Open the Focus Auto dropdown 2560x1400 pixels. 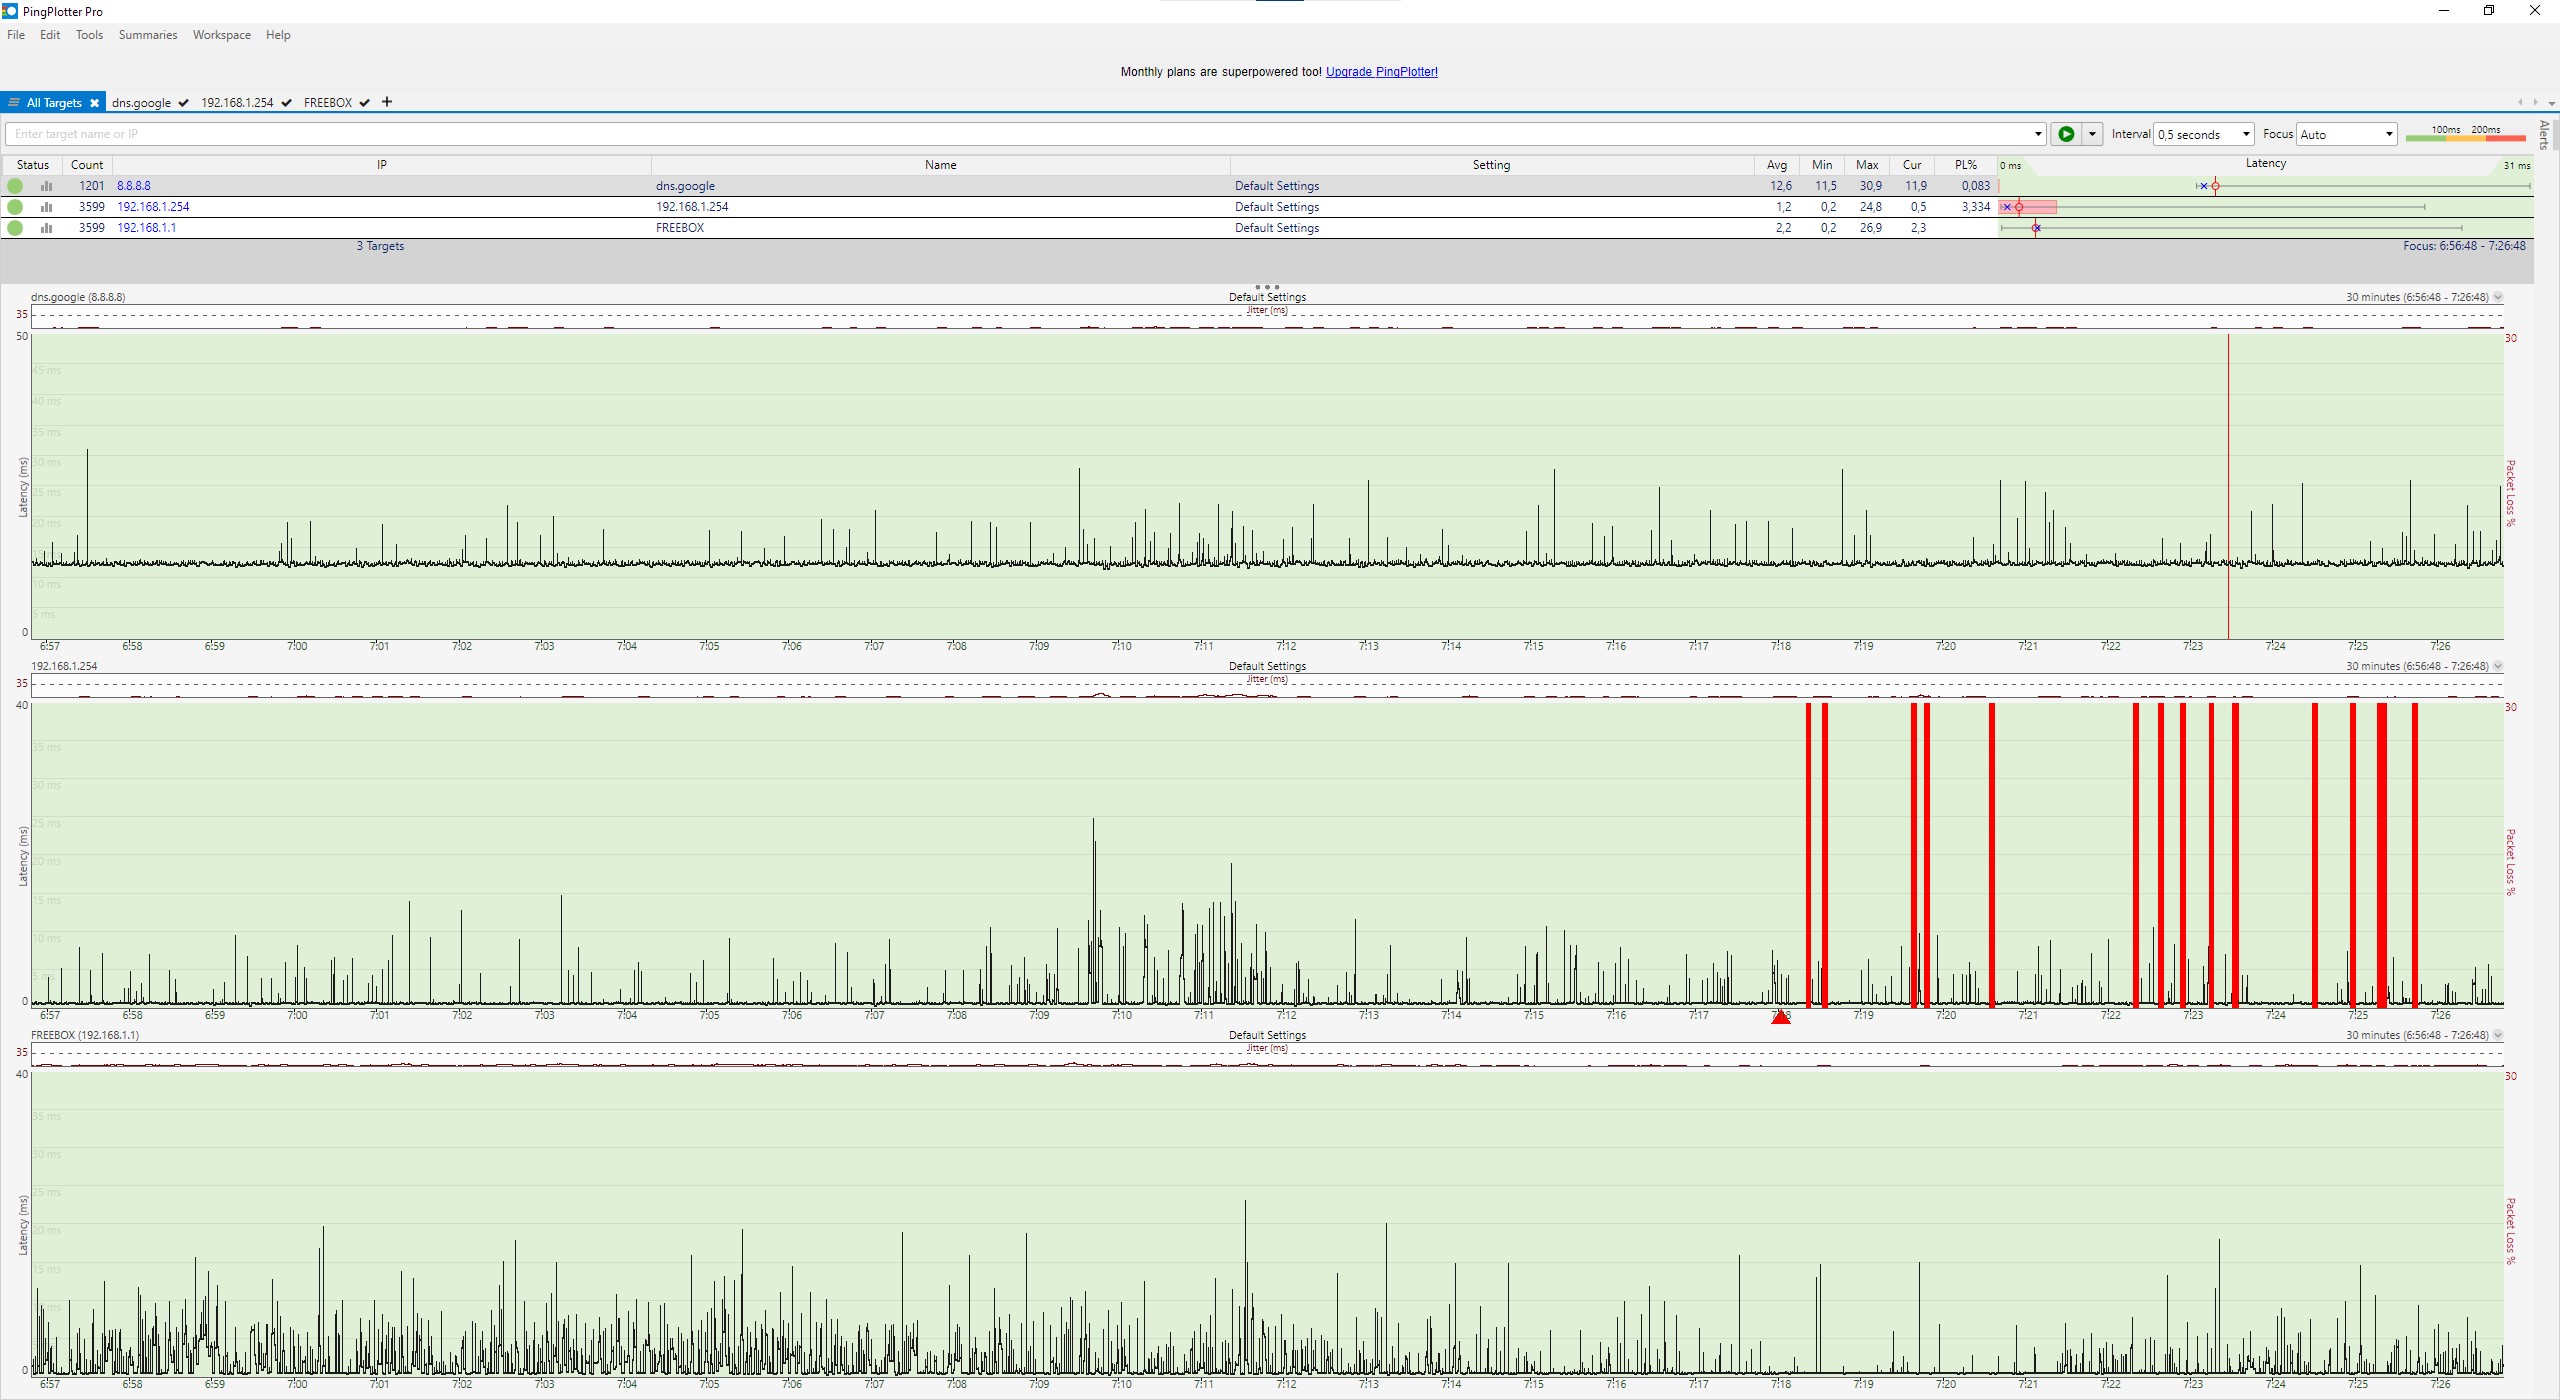click(2346, 134)
